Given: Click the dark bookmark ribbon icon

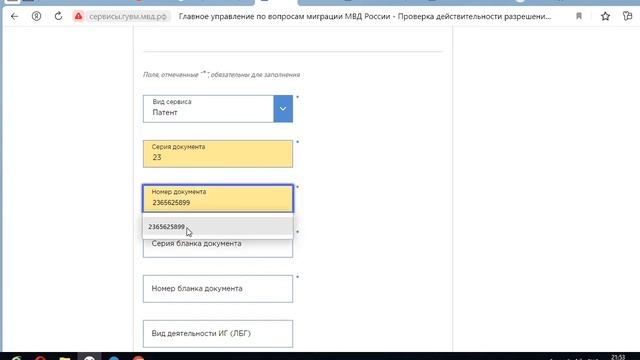Looking at the screenshot, I should point(579,16).
